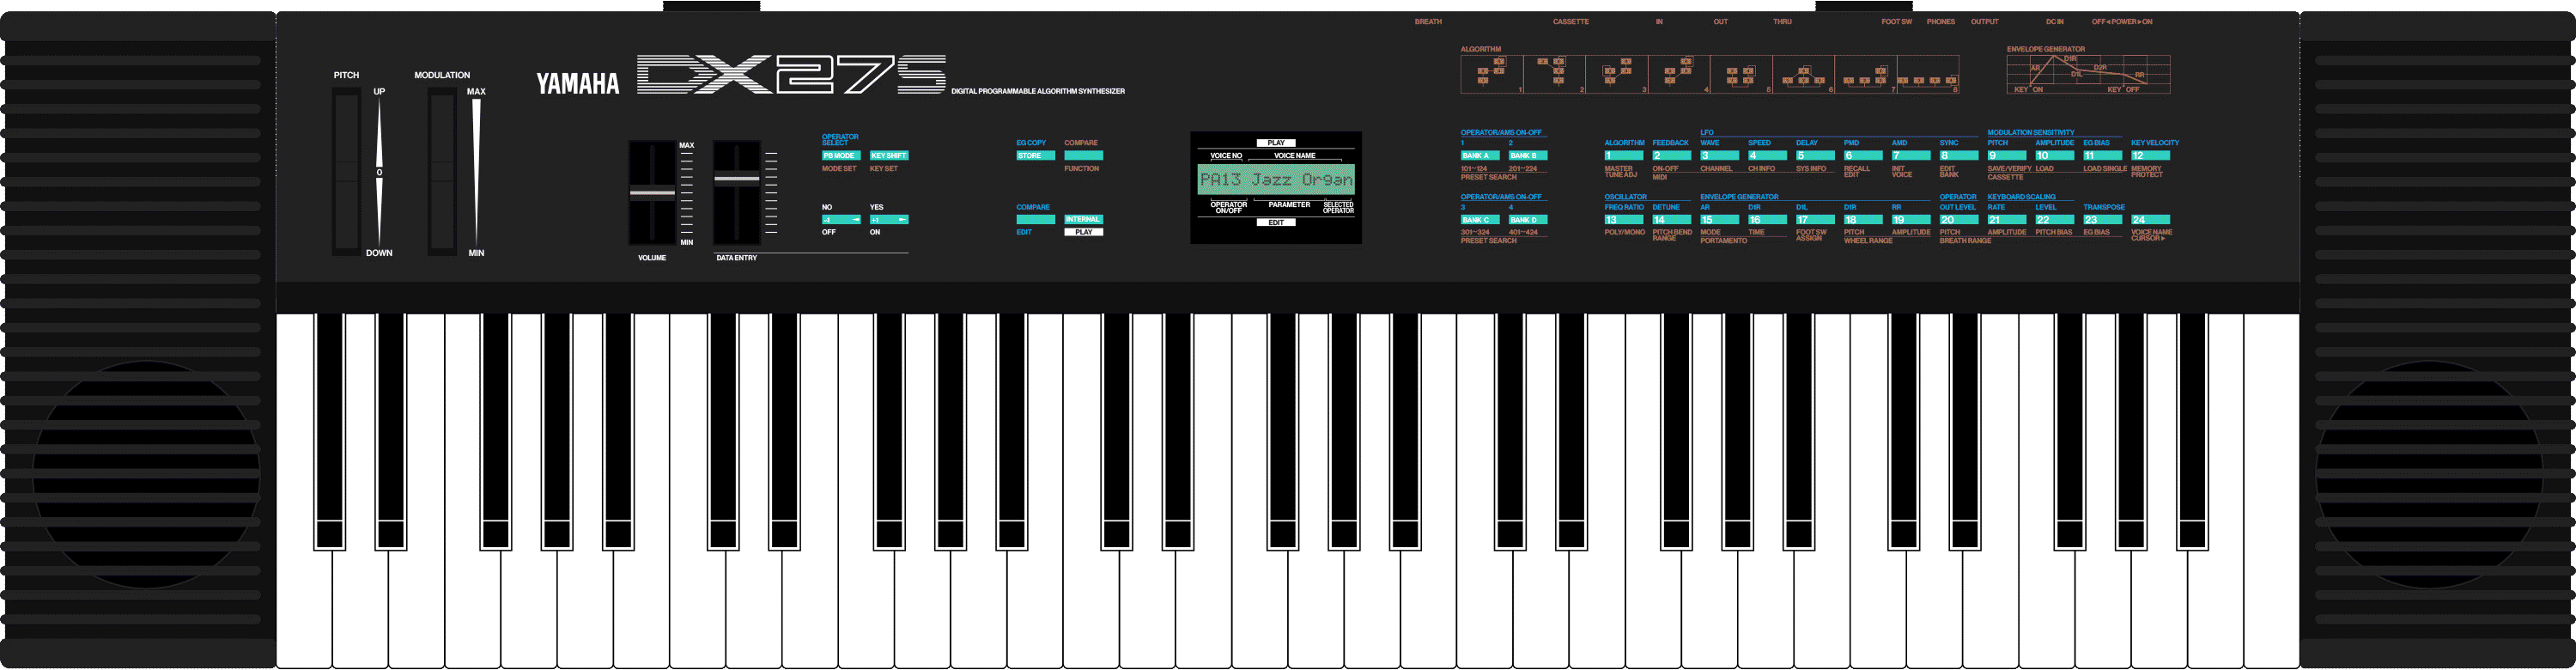
Task: Play the lowest white key on keyboard
Action: [x=304, y=610]
